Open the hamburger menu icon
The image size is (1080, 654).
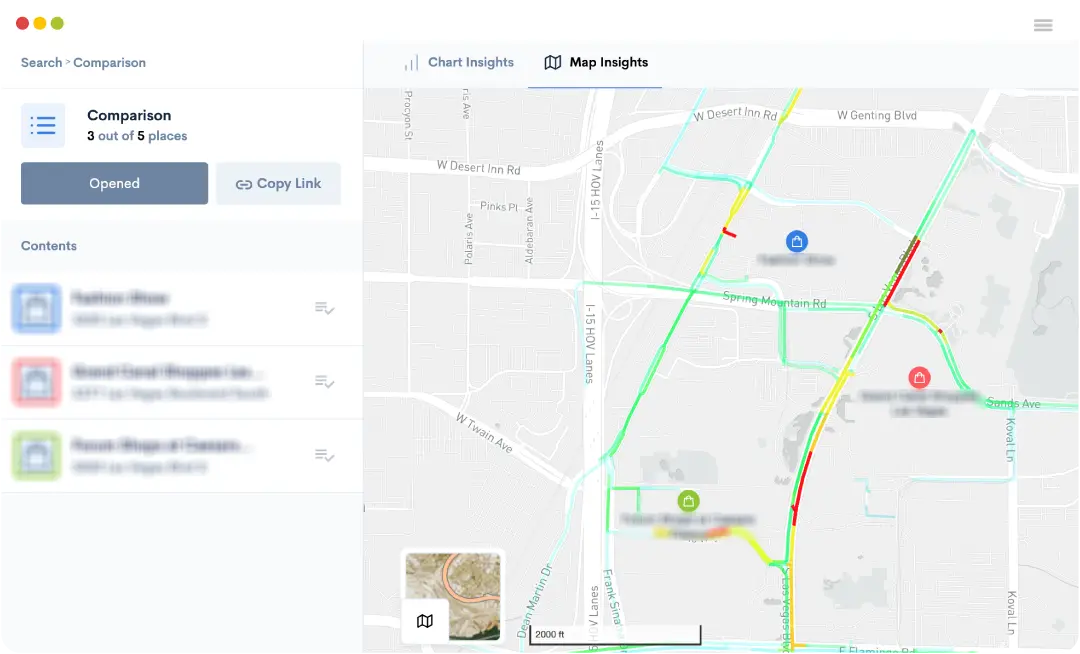point(1043,25)
